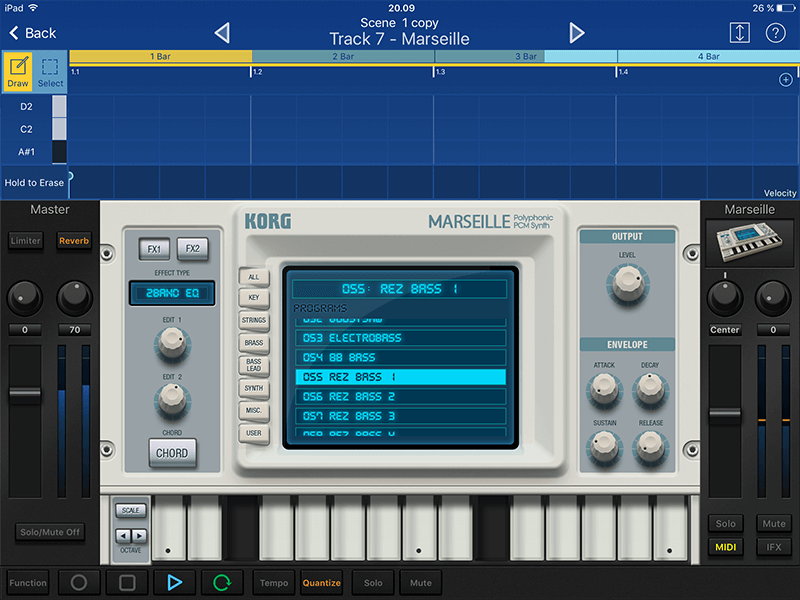Tap the plus icon in the ruler
This screenshot has width=800, height=600.
tap(785, 80)
